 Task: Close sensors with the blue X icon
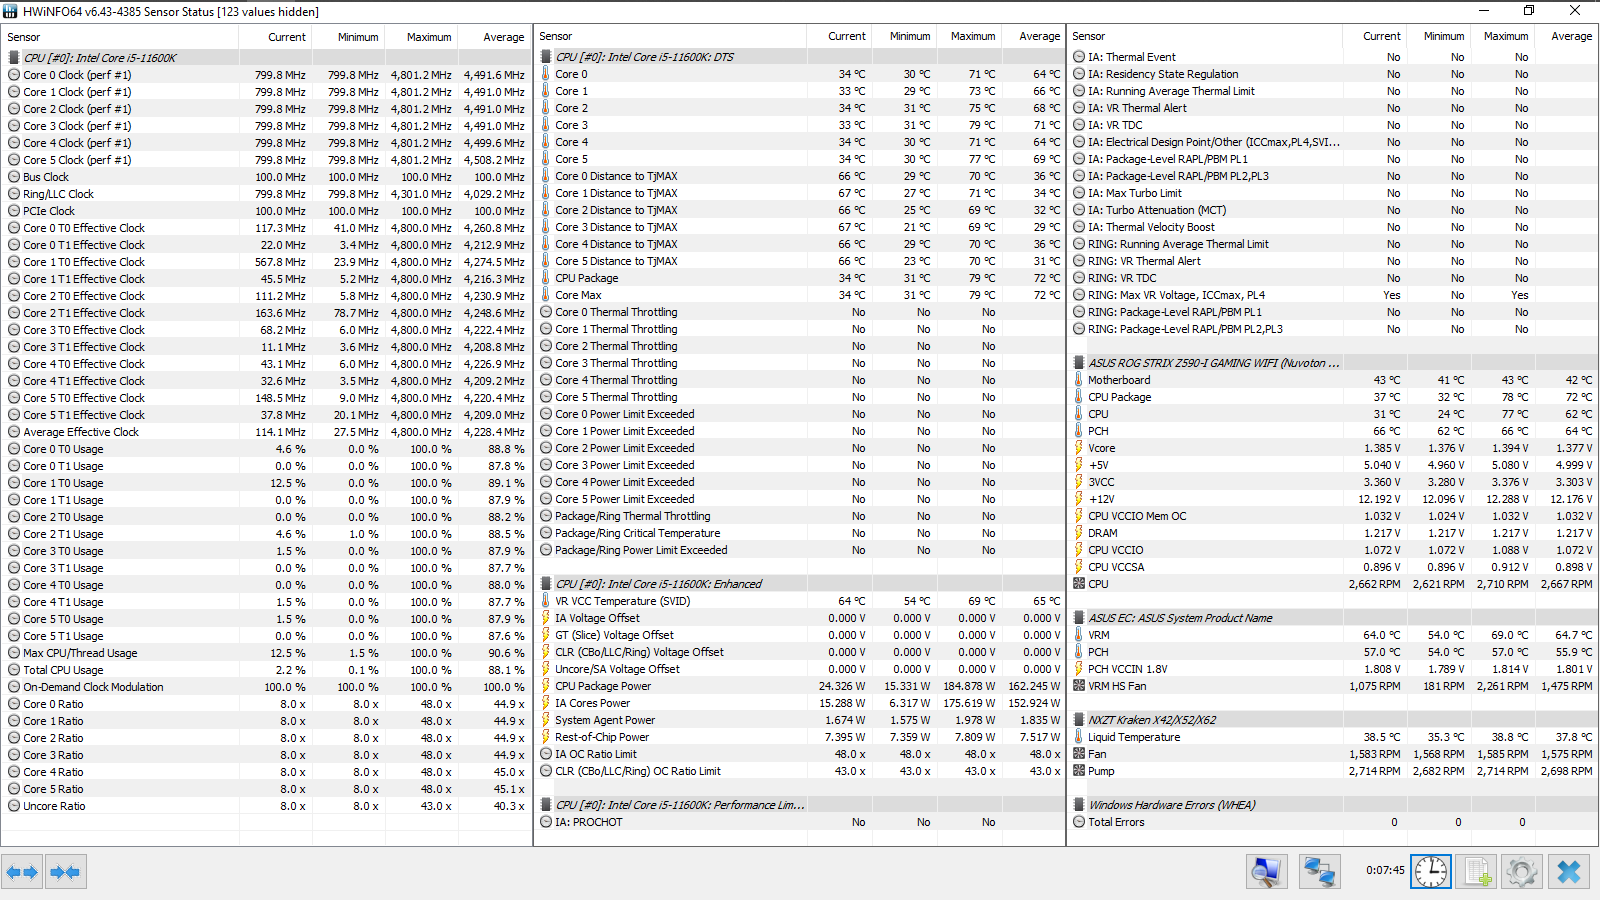click(x=1569, y=872)
